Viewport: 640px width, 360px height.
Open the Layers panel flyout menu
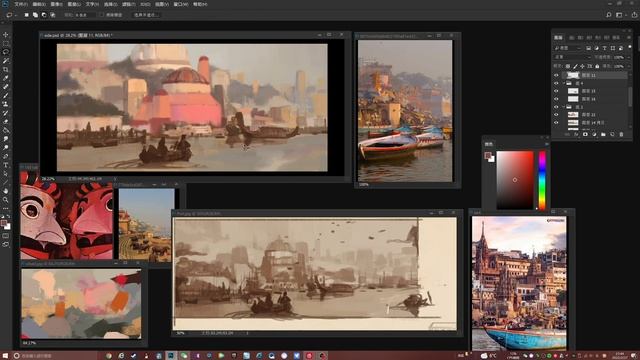tap(629, 38)
